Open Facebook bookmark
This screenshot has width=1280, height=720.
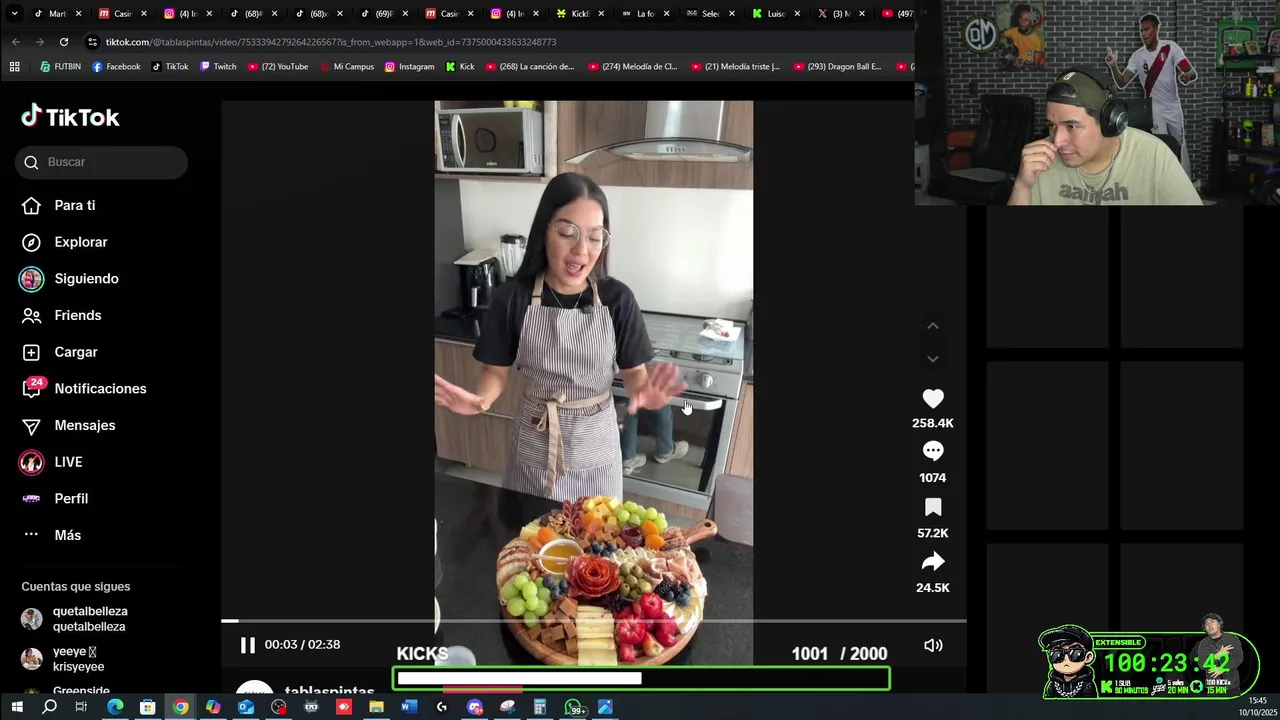coord(116,67)
